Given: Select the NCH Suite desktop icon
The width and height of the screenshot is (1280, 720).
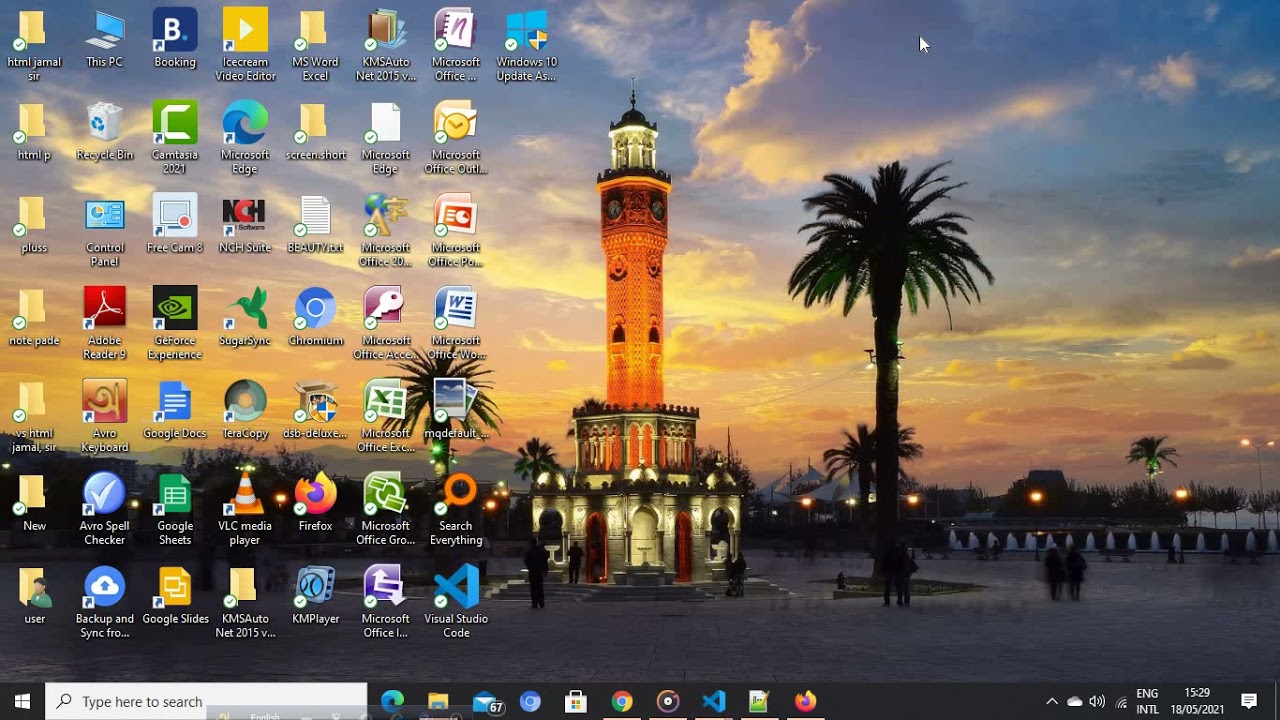Looking at the screenshot, I should click(245, 225).
